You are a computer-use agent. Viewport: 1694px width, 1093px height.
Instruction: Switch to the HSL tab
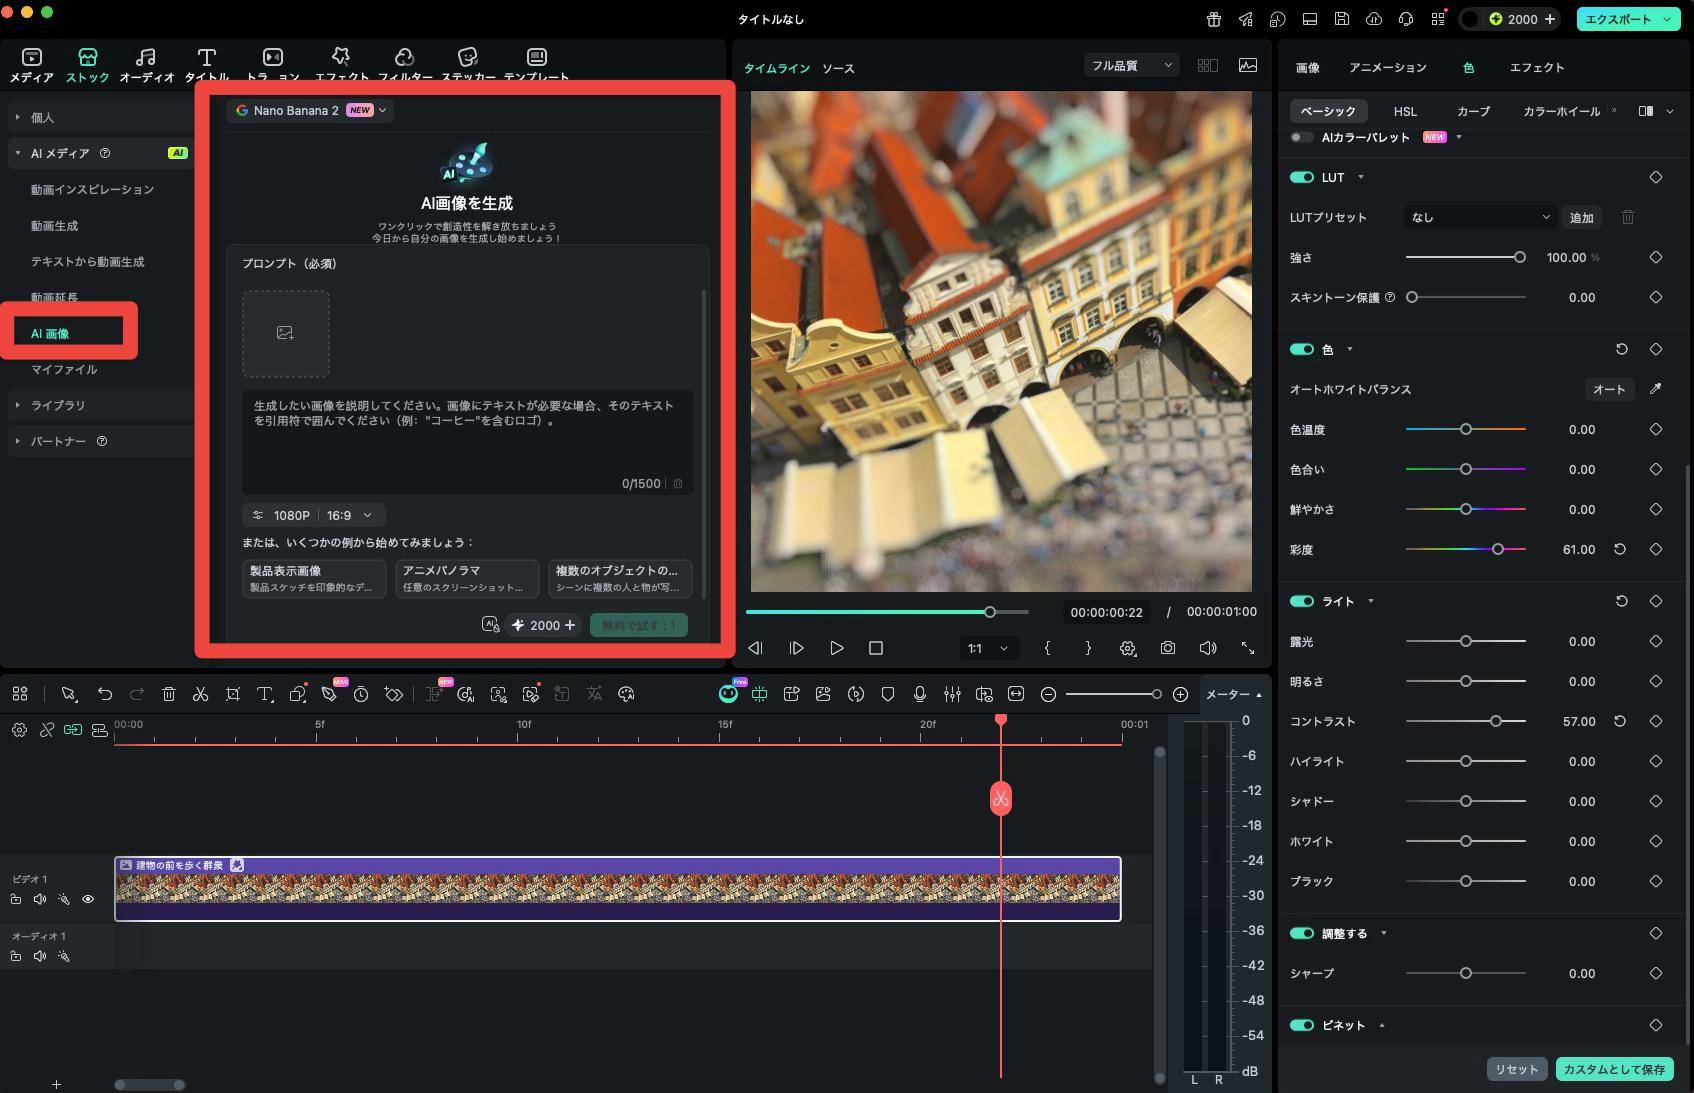click(x=1405, y=111)
